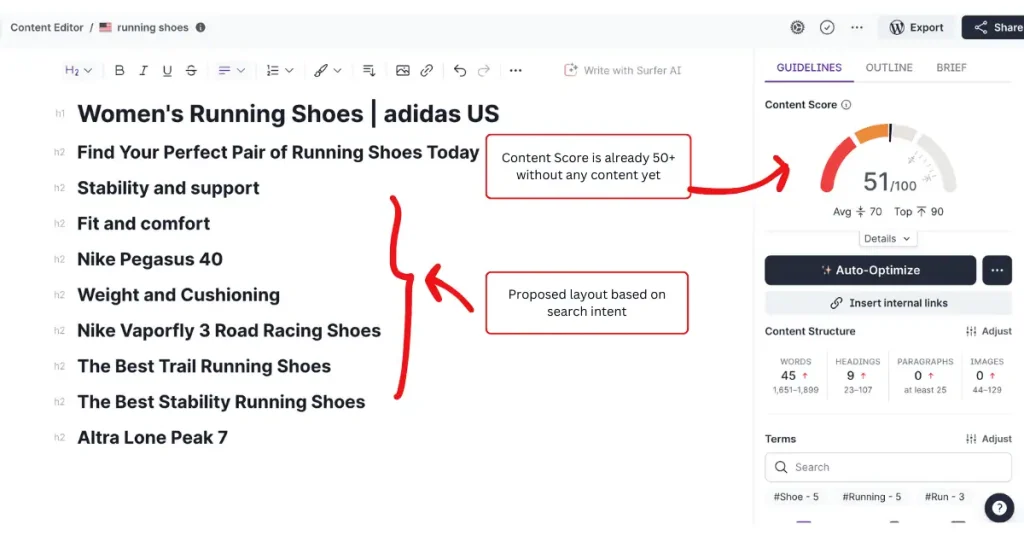Viewport: 1024px width, 536px height.
Task: Switch to the OUTLINE tab
Action: [x=889, y=68]
